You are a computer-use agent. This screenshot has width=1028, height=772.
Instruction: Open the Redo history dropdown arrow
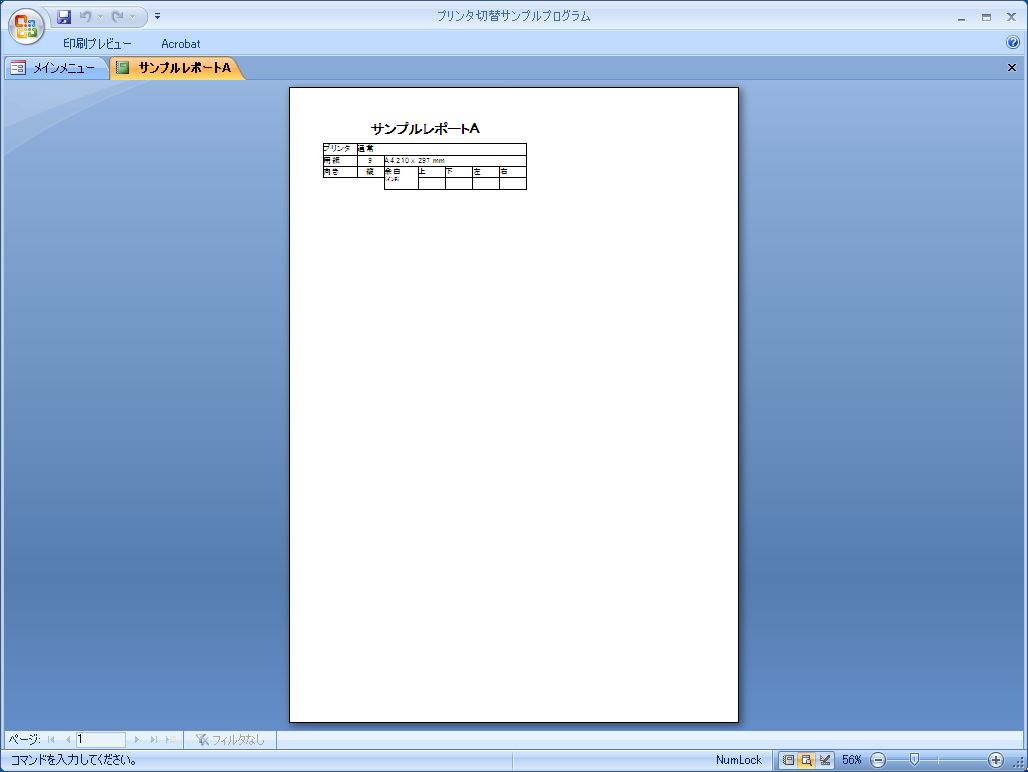pyautogui.click(x=132, y=17)
